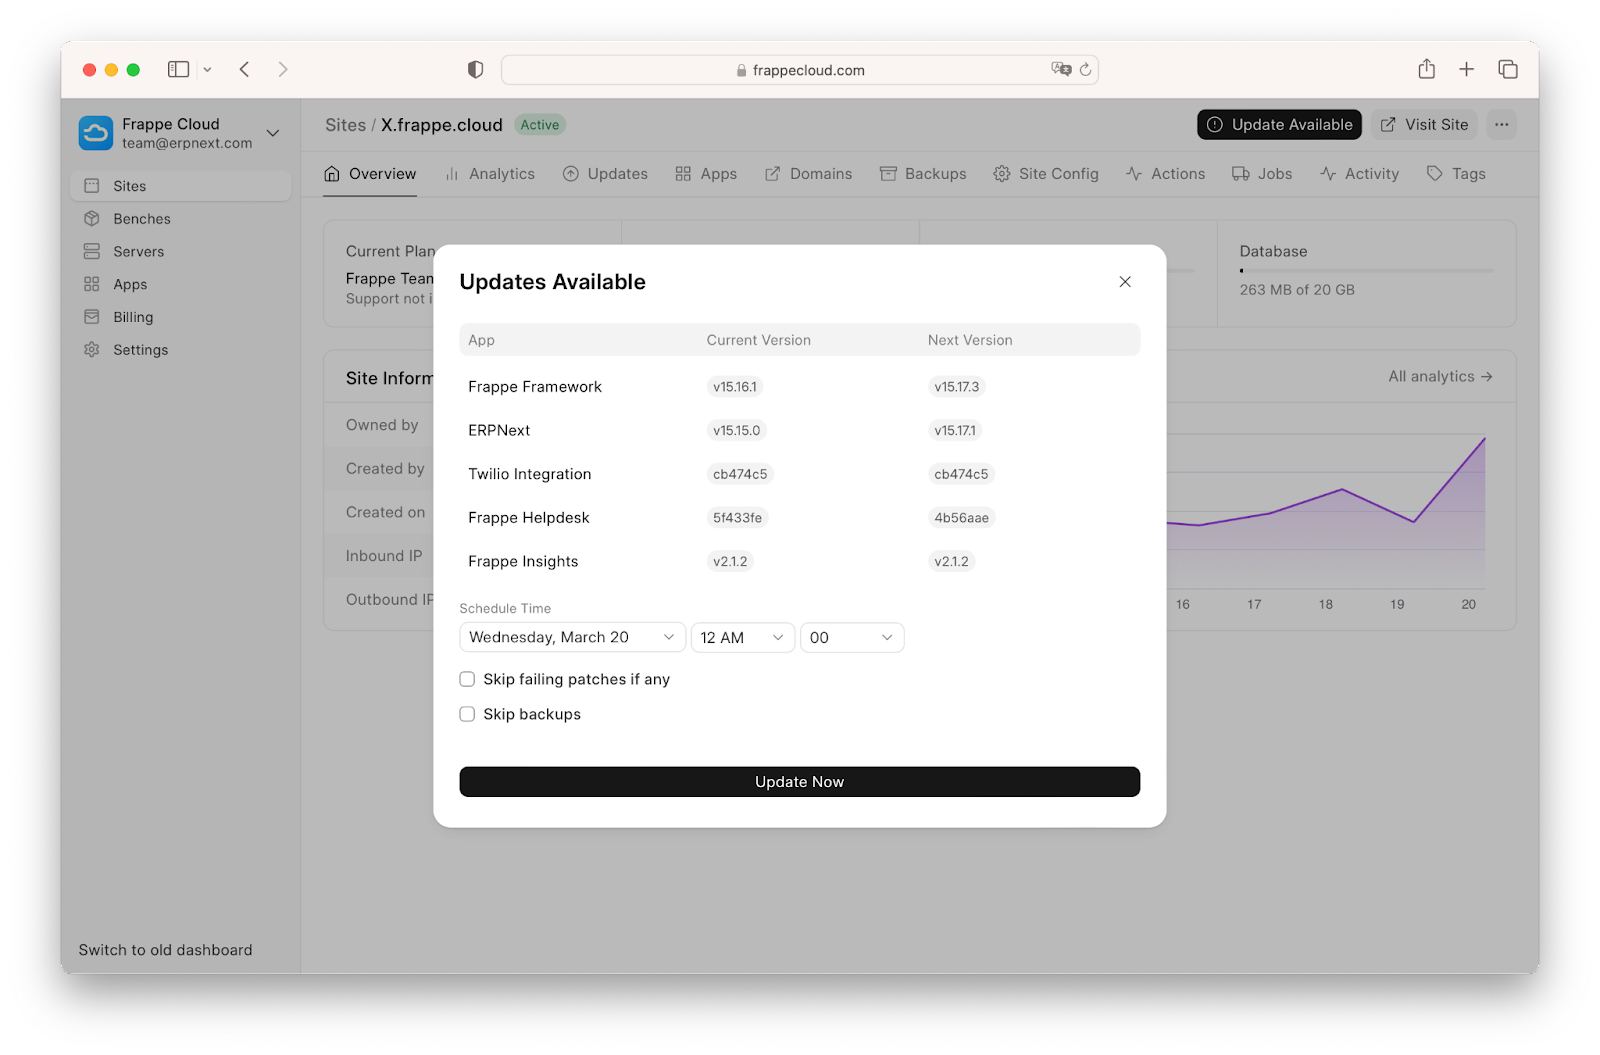Reload the page using the refresh icon

[x=1085, y=70]
